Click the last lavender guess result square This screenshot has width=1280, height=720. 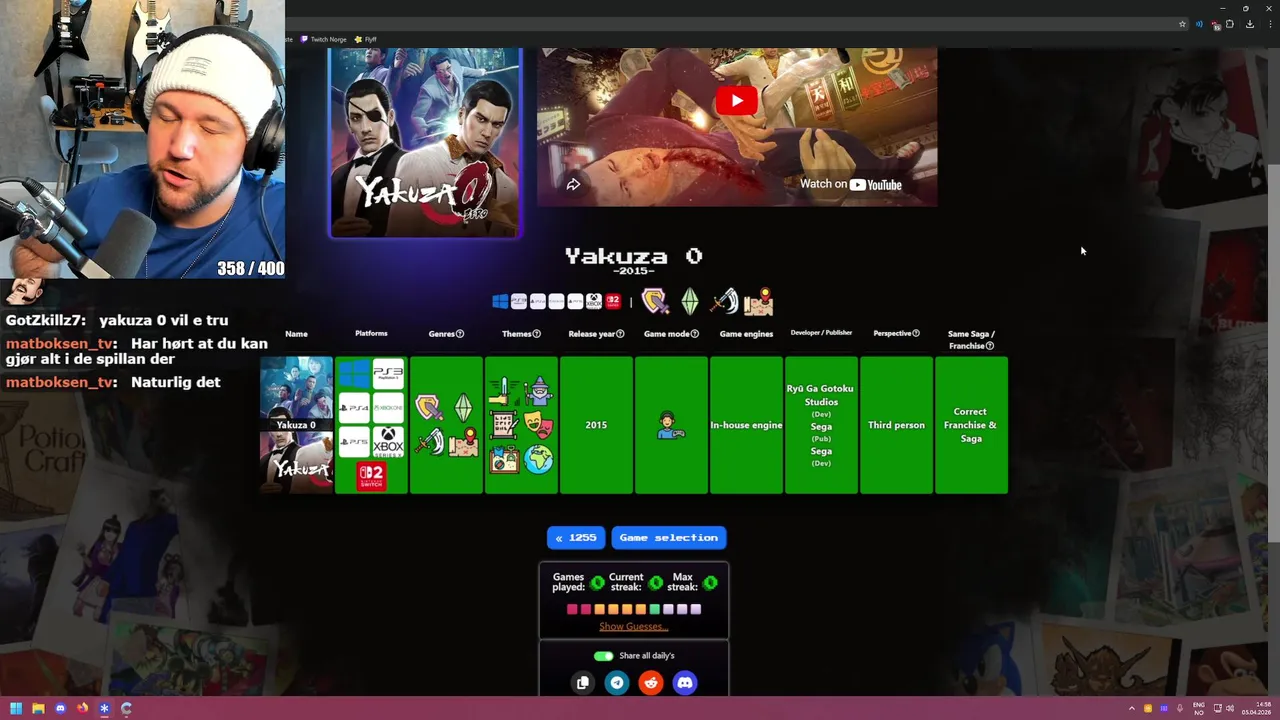[x=696, y=609]
